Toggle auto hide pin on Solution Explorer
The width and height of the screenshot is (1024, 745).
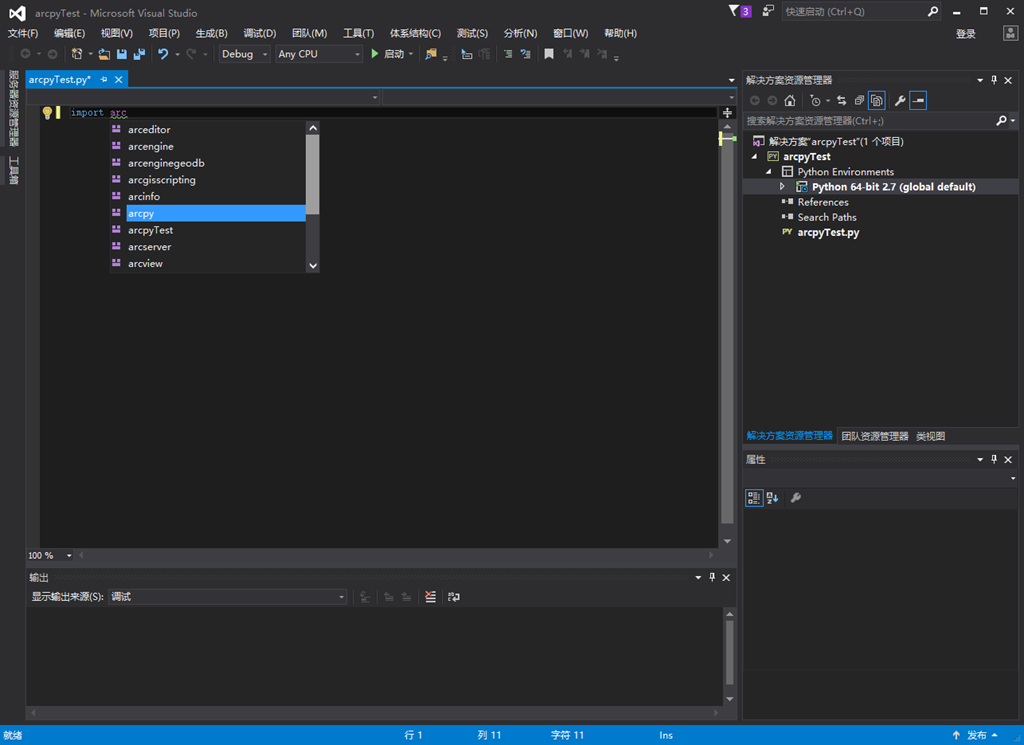coord(994,80)
